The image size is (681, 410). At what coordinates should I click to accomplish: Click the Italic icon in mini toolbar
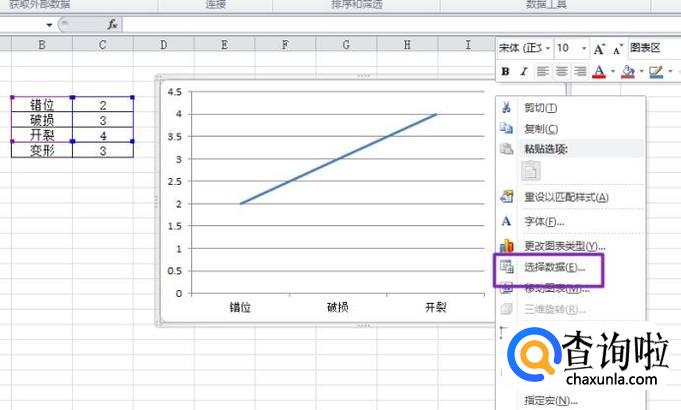point(524,71)
